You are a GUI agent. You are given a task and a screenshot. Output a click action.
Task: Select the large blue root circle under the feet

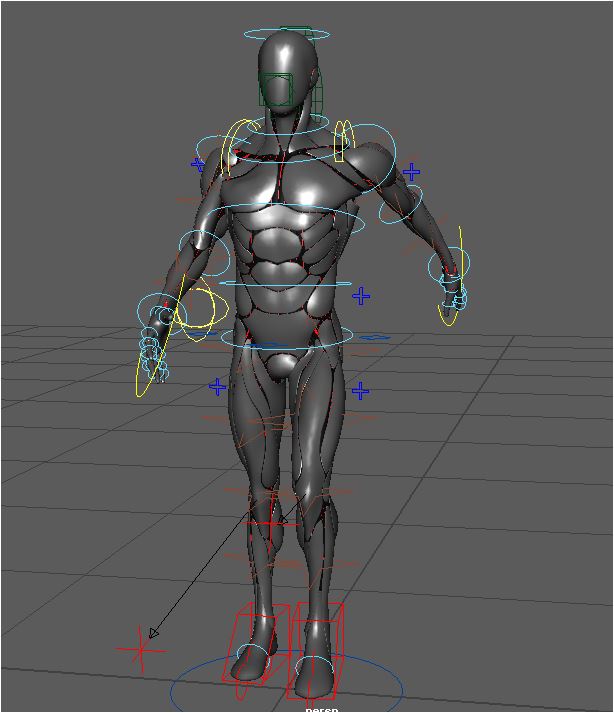pyautogui.click(x=287, y=681)
